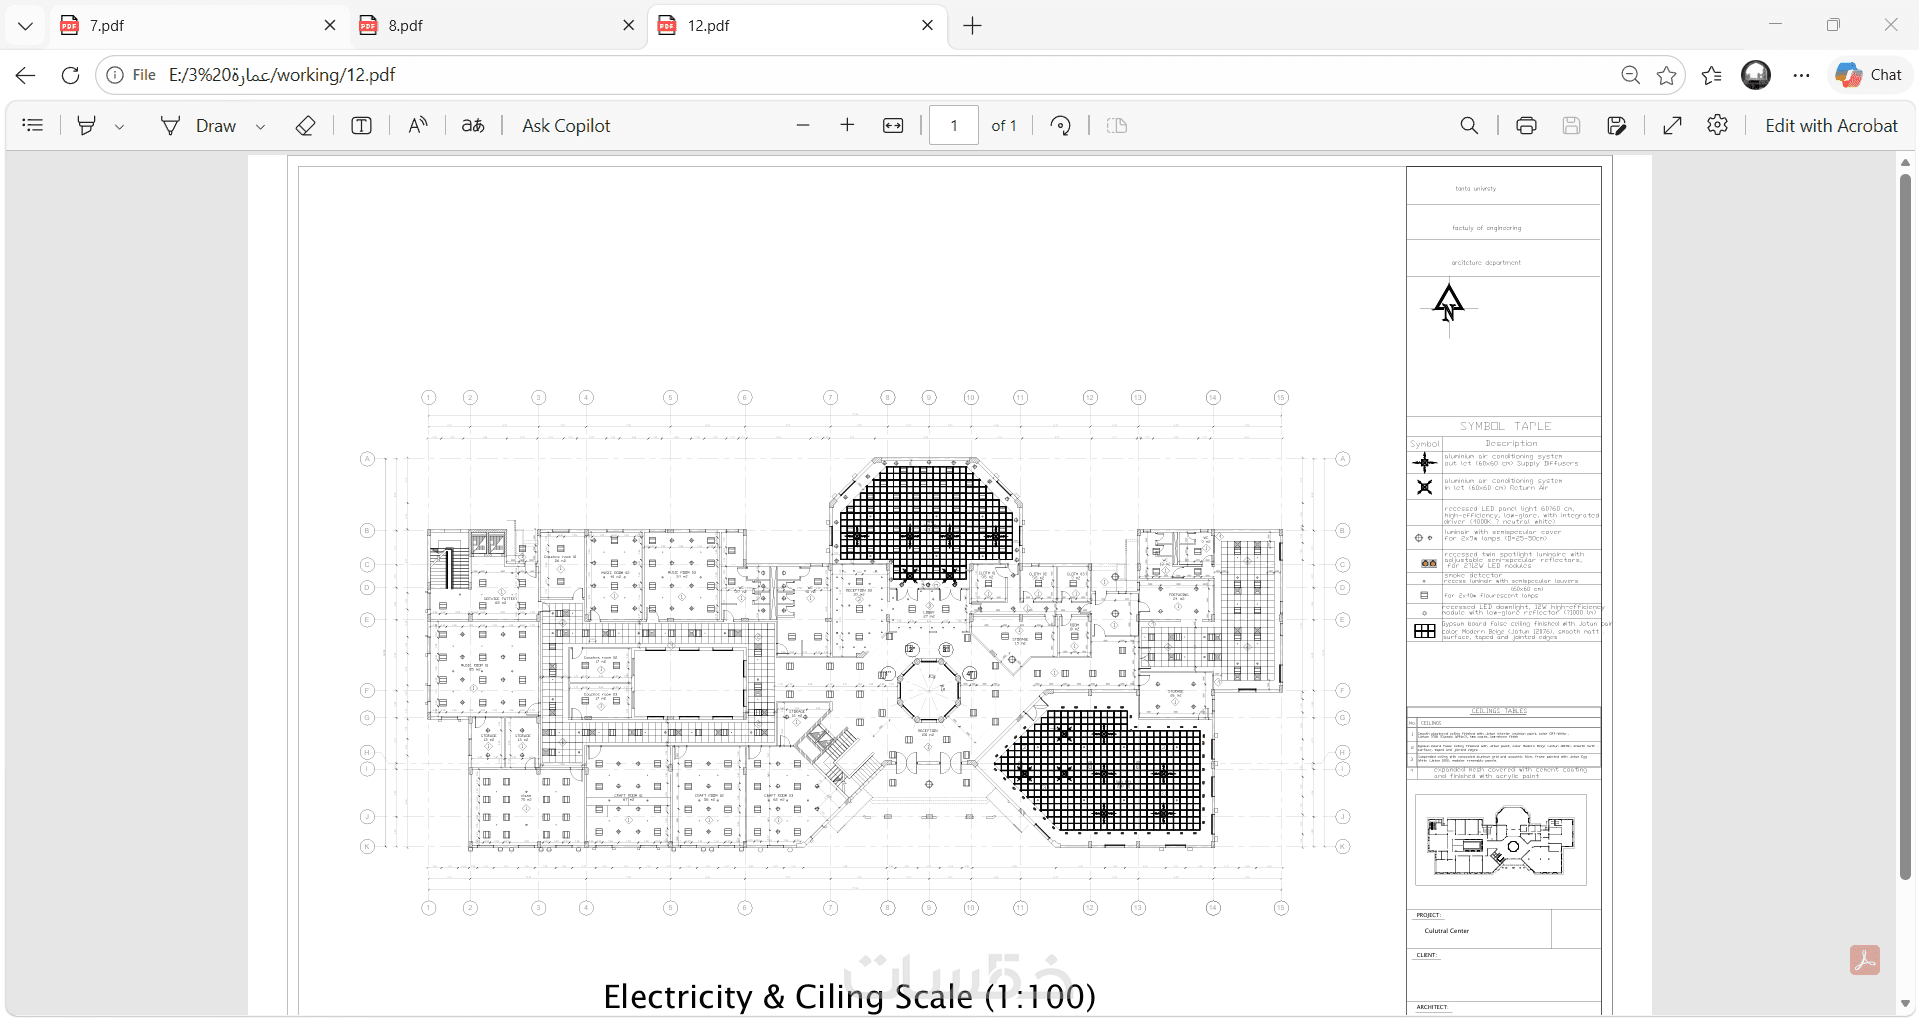Open the browser profile avatar

1756,75
